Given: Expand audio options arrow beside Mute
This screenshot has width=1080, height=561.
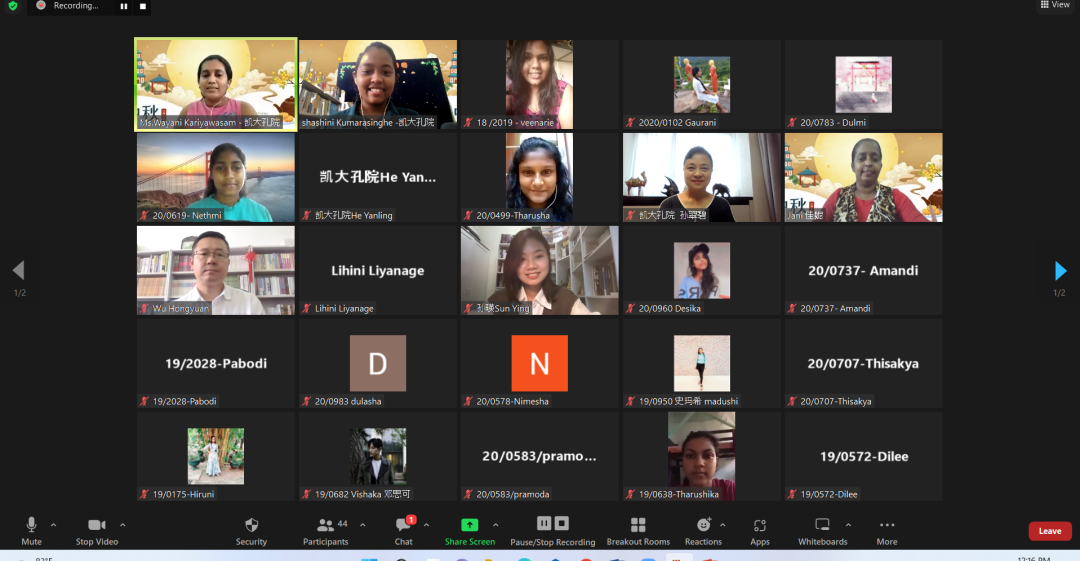Looking at the screenshot, I should click(x=54, y=524).
